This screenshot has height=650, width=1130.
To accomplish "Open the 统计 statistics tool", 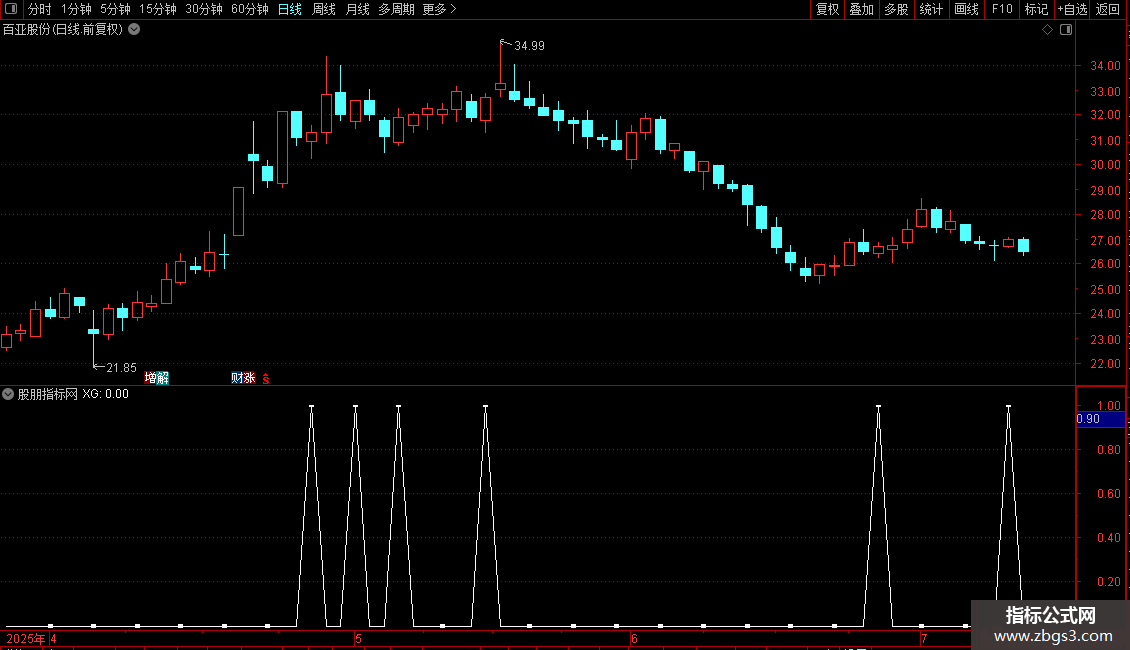I will 930,9.
